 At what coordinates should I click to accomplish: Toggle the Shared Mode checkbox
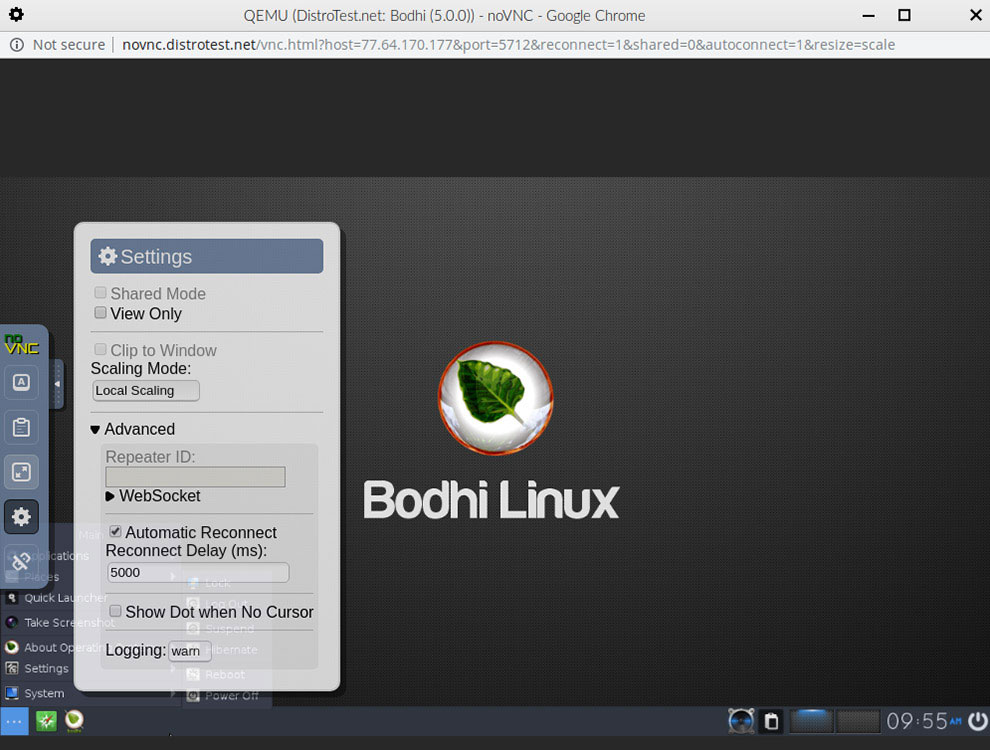(x=100, y=293)
